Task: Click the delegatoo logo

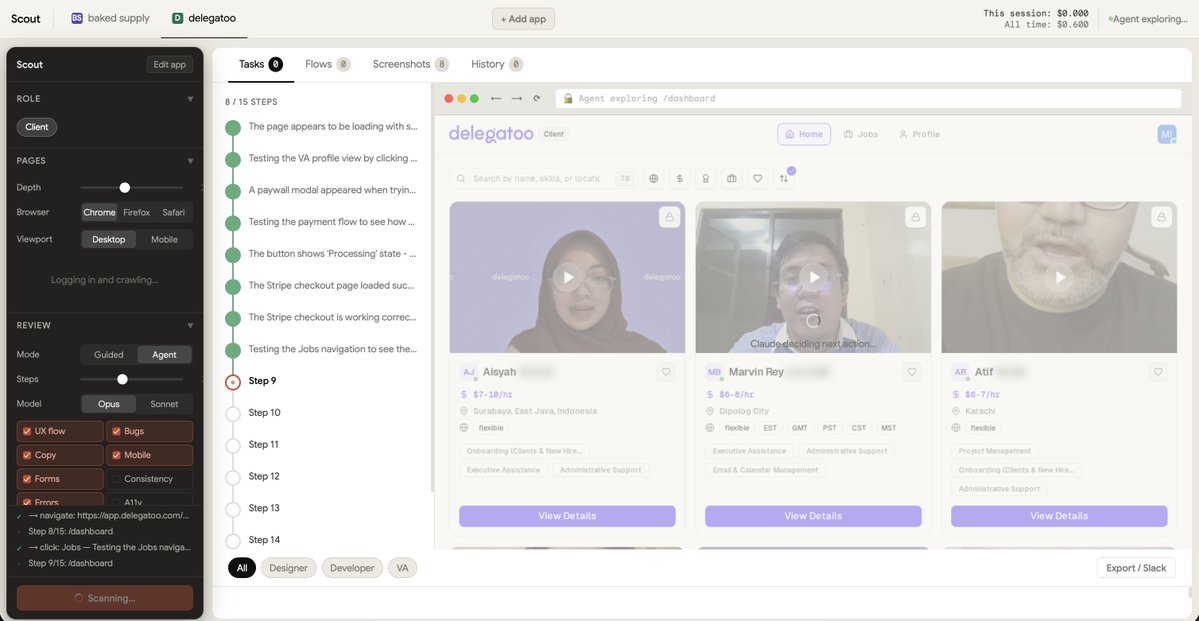Action: click(491, 134)
